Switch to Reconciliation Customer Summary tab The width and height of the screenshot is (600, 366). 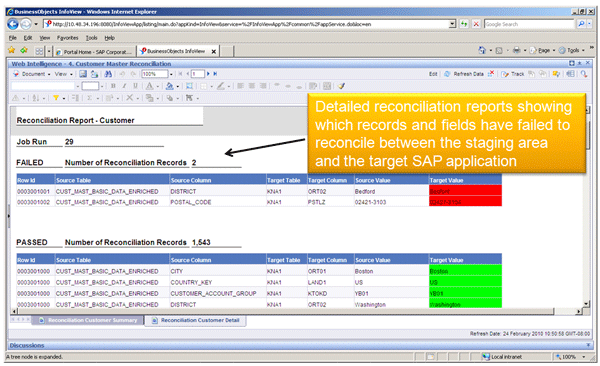[88, 320]
